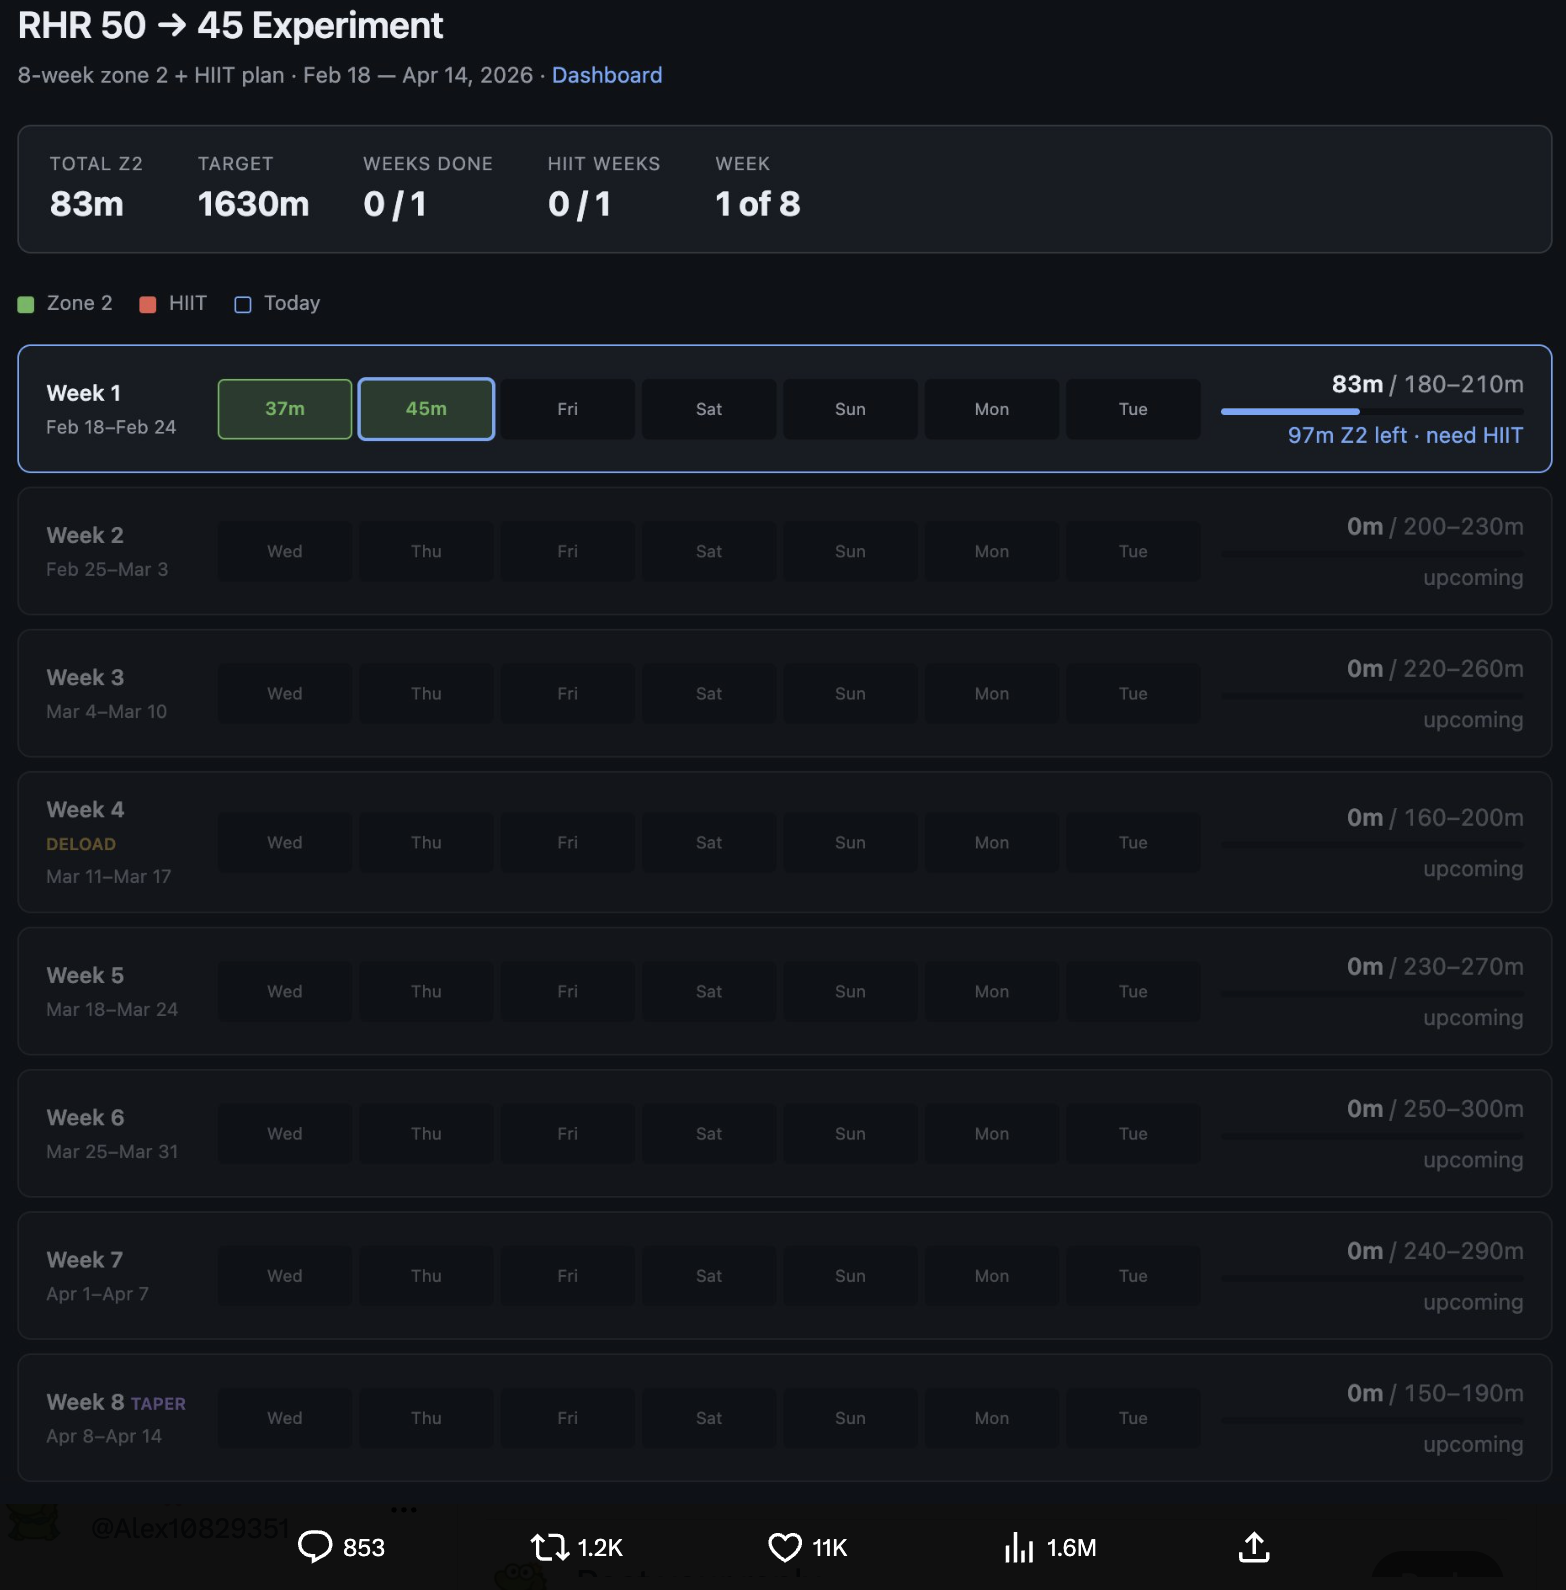Click Week 1 progress bar
1566x1590 pixels.
1372,411
